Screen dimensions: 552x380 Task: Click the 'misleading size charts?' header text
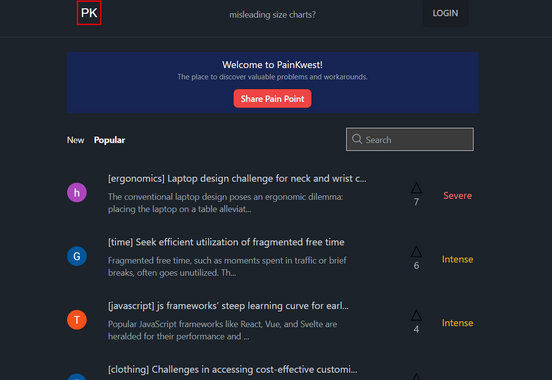click(272, 15)
